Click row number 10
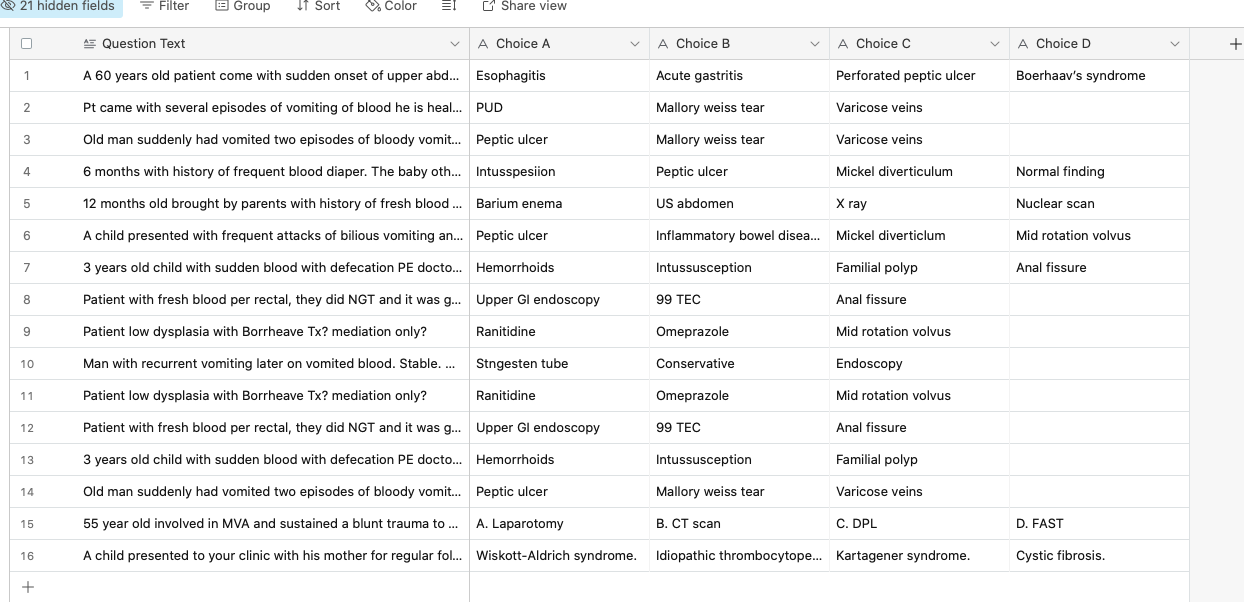This screenshot has height=602, width=1244. 27,364
